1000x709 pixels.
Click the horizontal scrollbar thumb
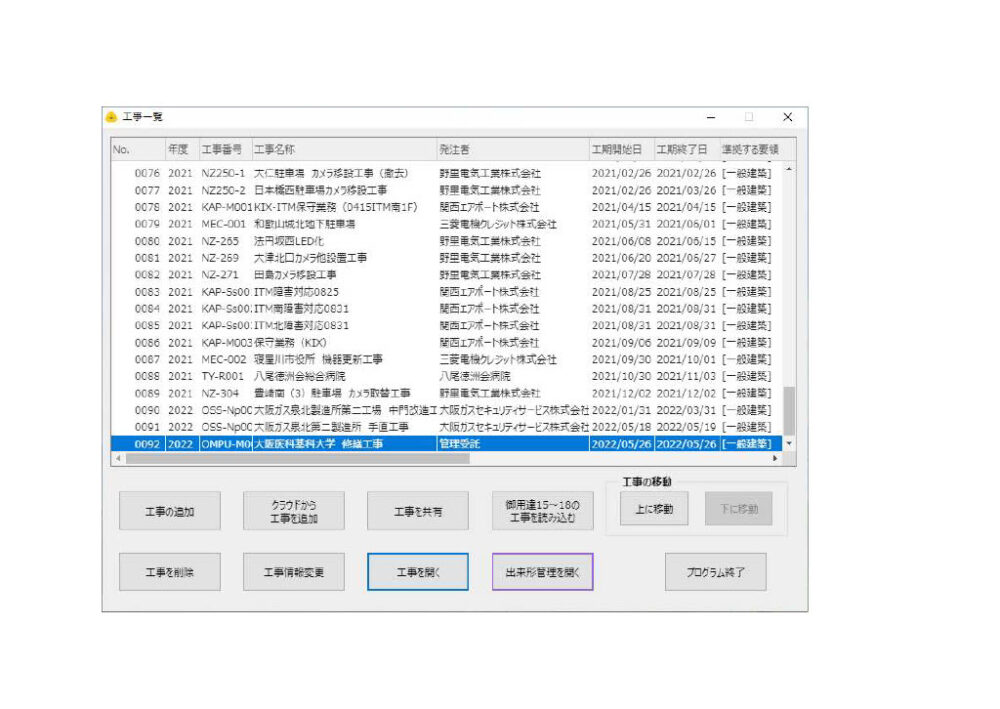(x=298, y=458)
